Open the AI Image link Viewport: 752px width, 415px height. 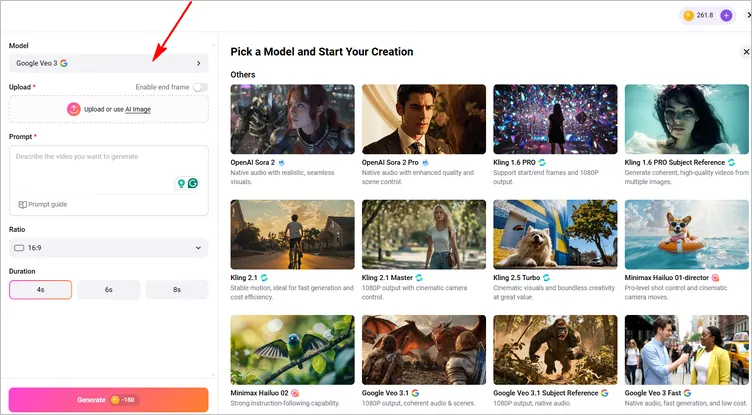[138, 109]
